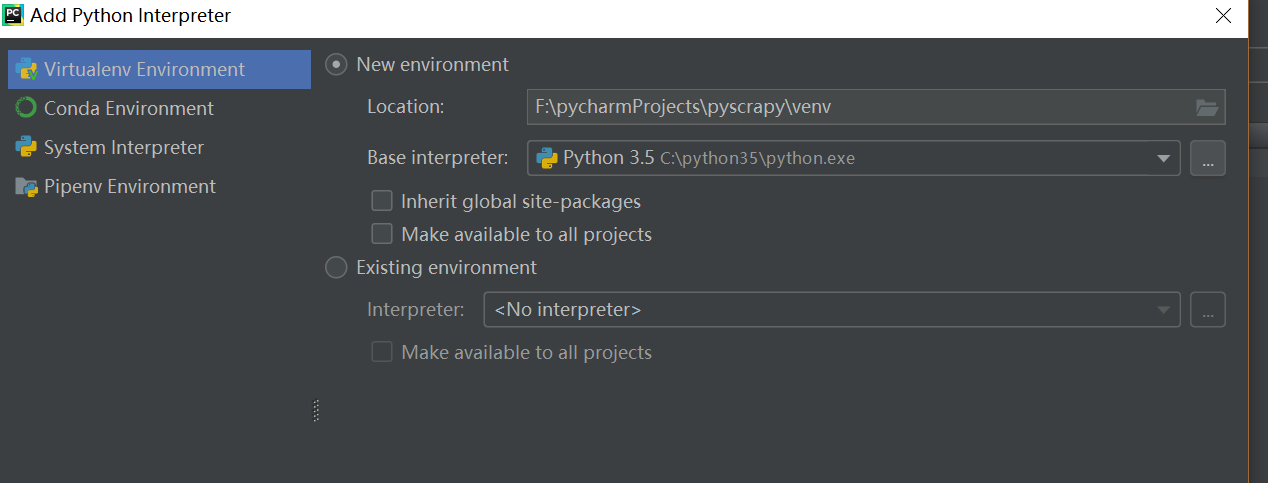The height and width of the screenshot is (483, 1268).
Task: Click the Python icon in Base interpreter box
Action: point(547,158)
